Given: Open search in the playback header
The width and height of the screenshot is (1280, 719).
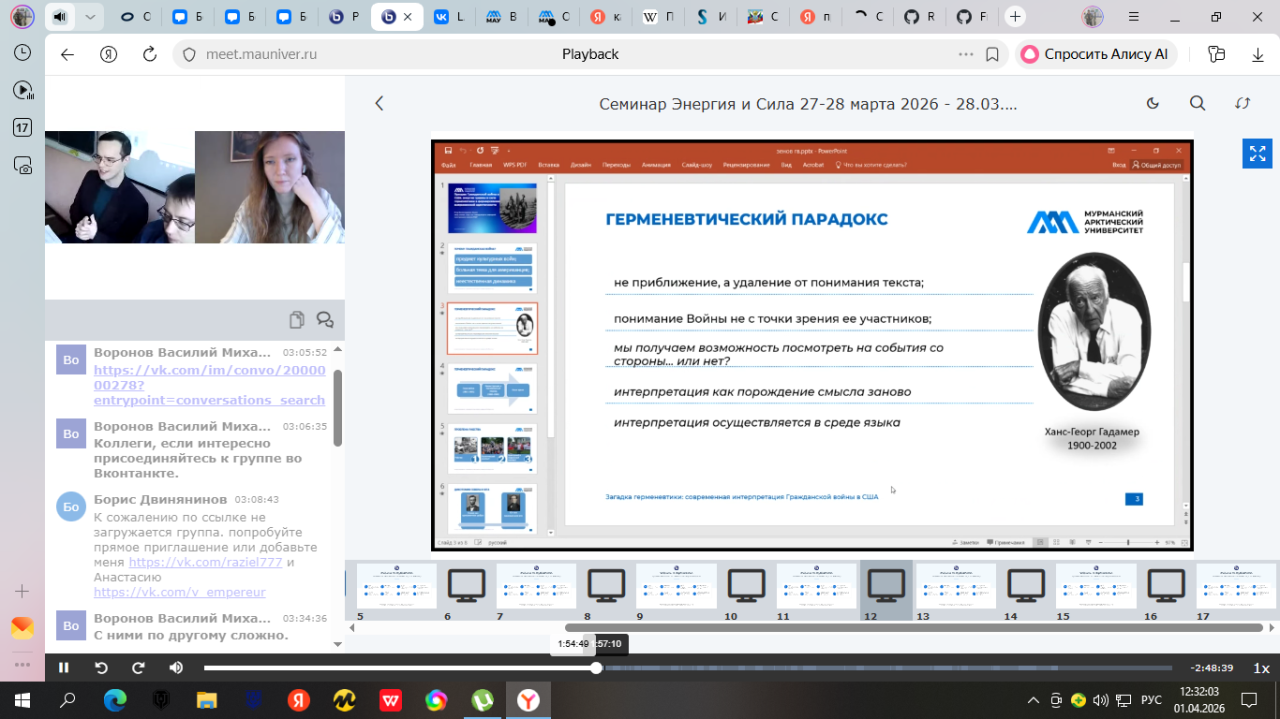Looking at the screenshot, I should tap(1197, 103).
